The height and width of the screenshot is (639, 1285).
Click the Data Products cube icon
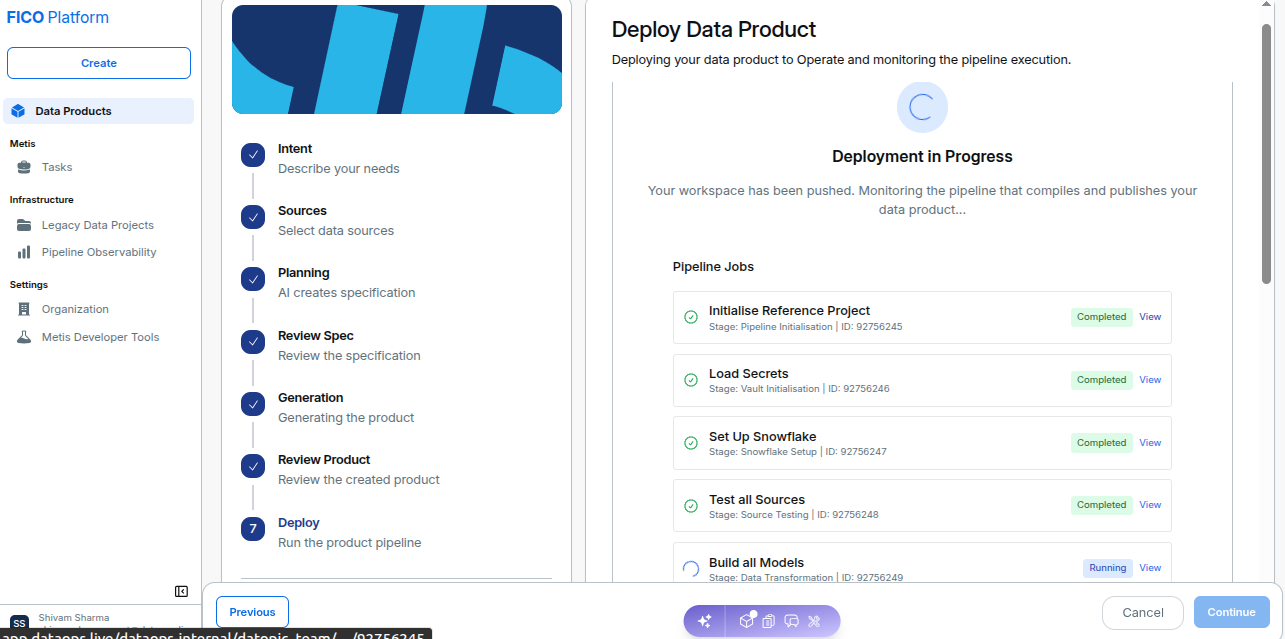19,111
